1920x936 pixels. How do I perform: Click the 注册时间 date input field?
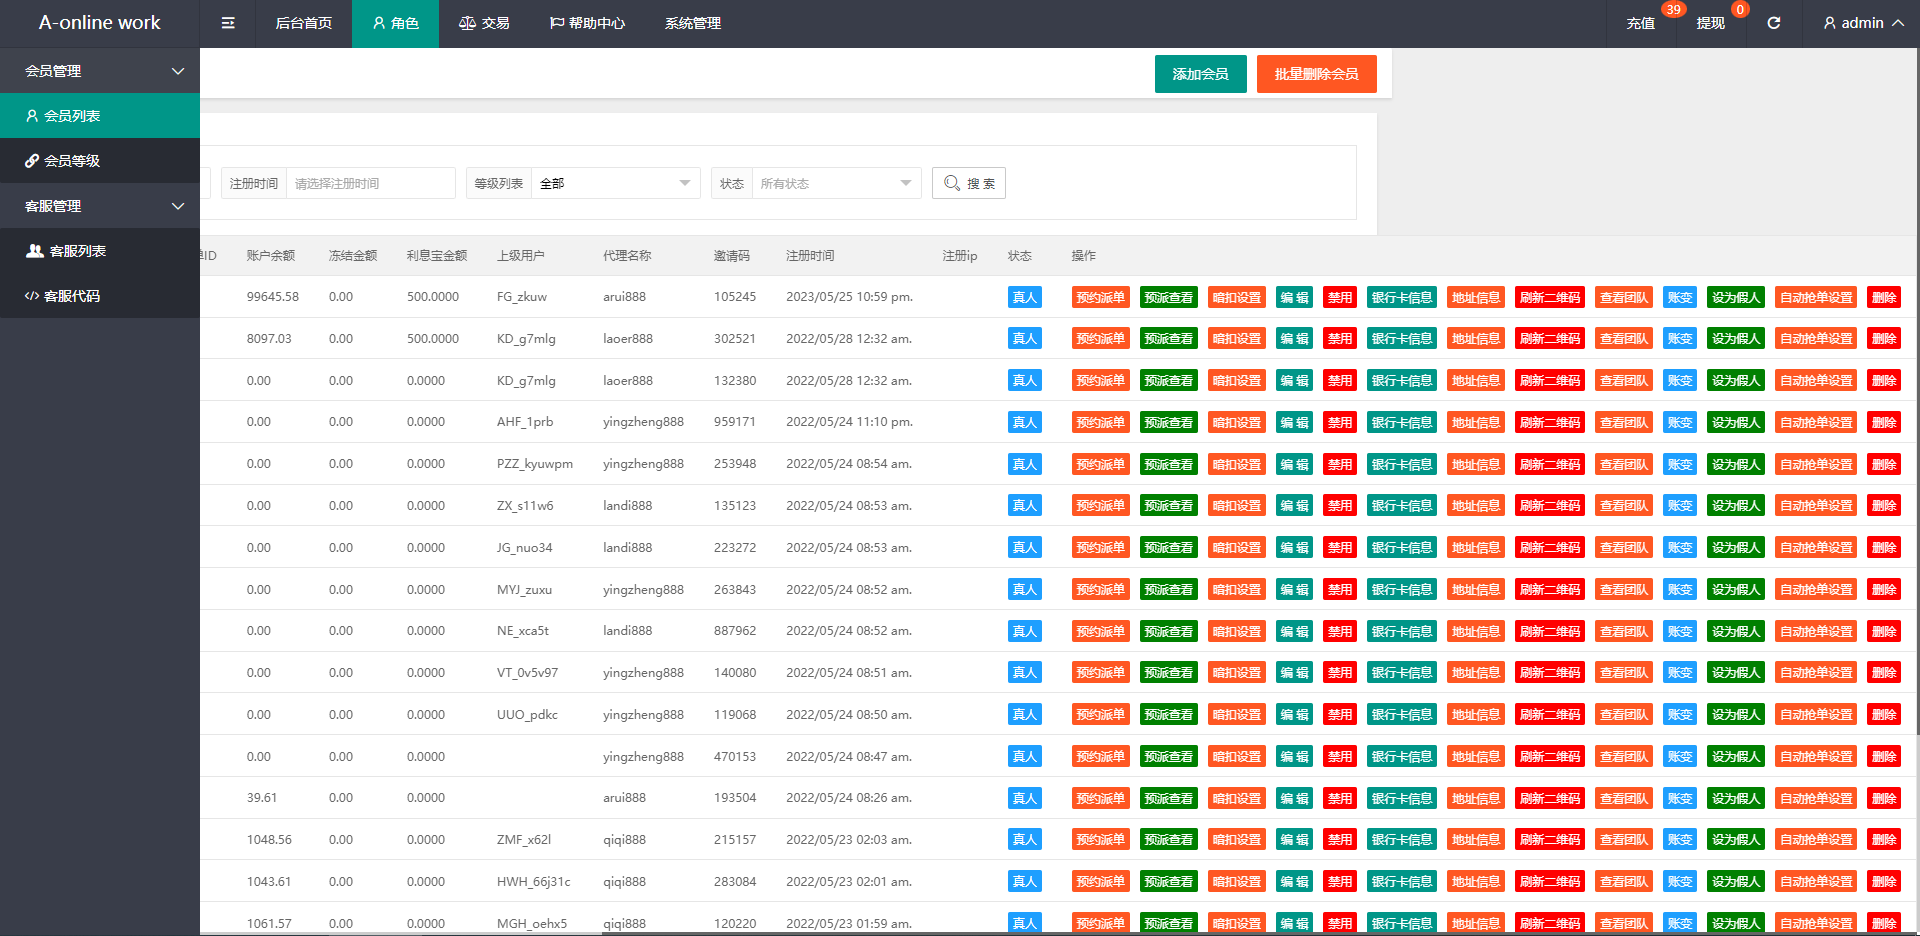click(x=370, y=183)
